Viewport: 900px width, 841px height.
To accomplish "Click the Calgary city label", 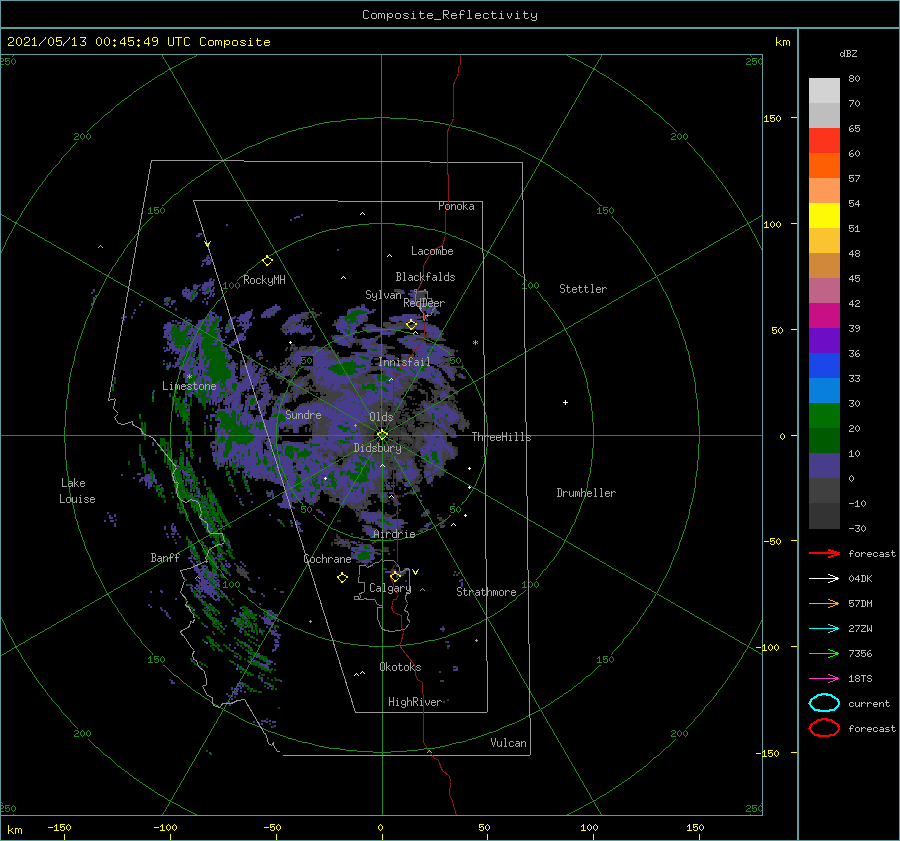I will coord(390,588).
